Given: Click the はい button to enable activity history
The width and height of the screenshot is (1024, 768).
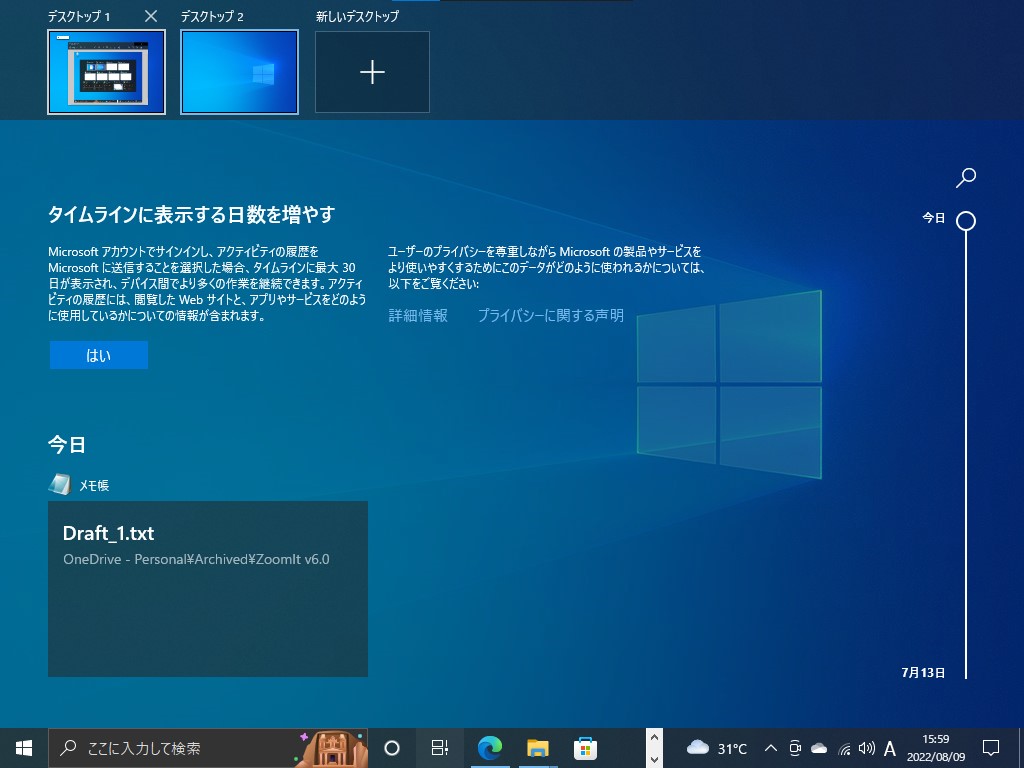Looking at the screenshot, I should tap(98, 354).
